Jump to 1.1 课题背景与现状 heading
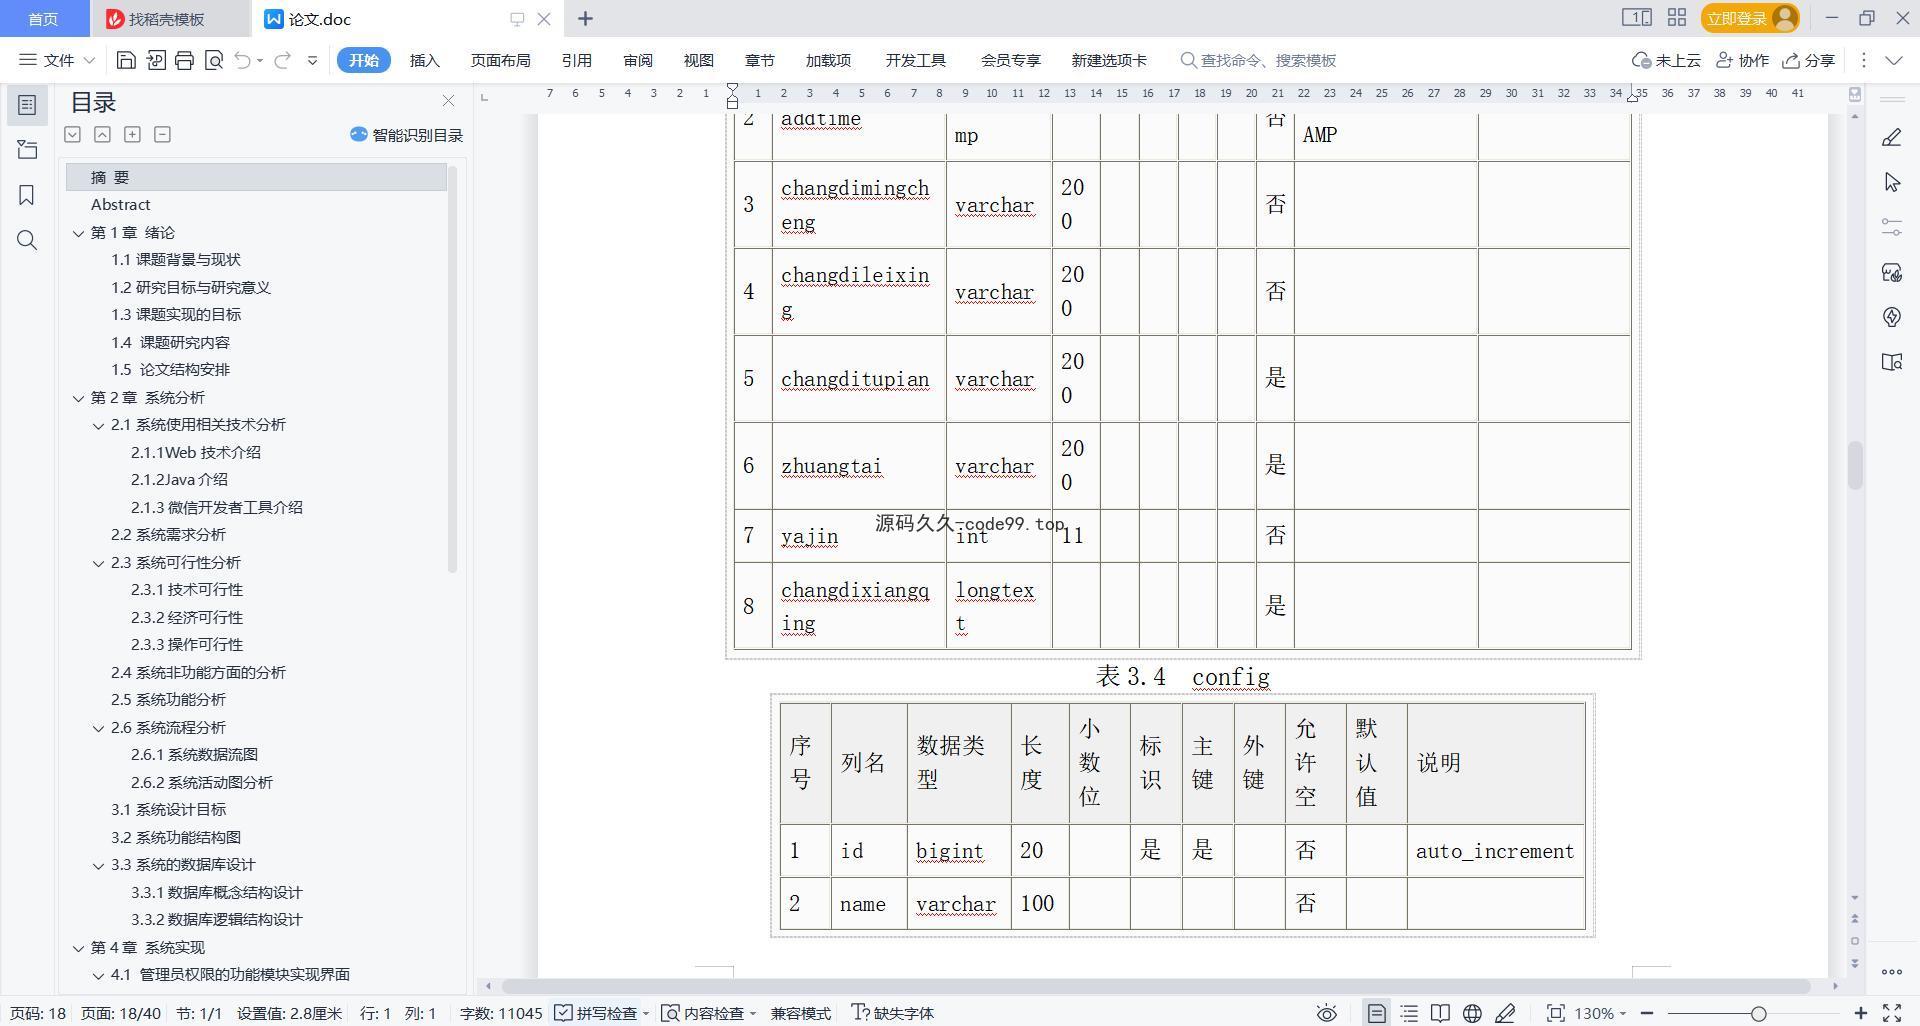Image resolution: width=1920 pixels, height=1026 pixels. pyautogui.click(x=176, y=260)
